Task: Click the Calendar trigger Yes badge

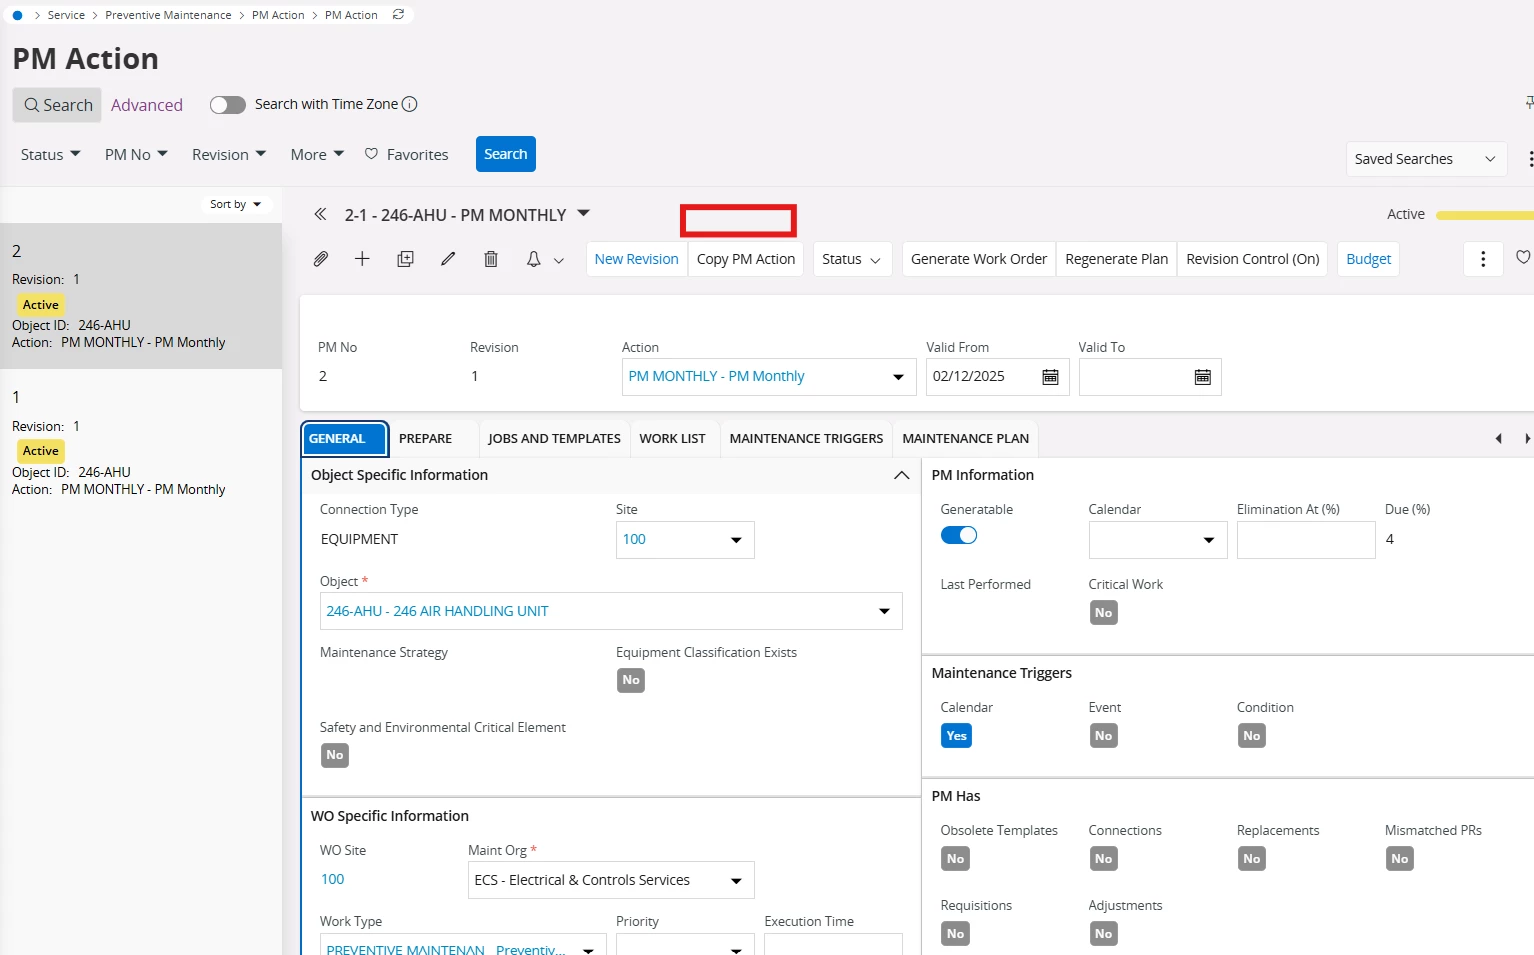Action: pos(956,736)
